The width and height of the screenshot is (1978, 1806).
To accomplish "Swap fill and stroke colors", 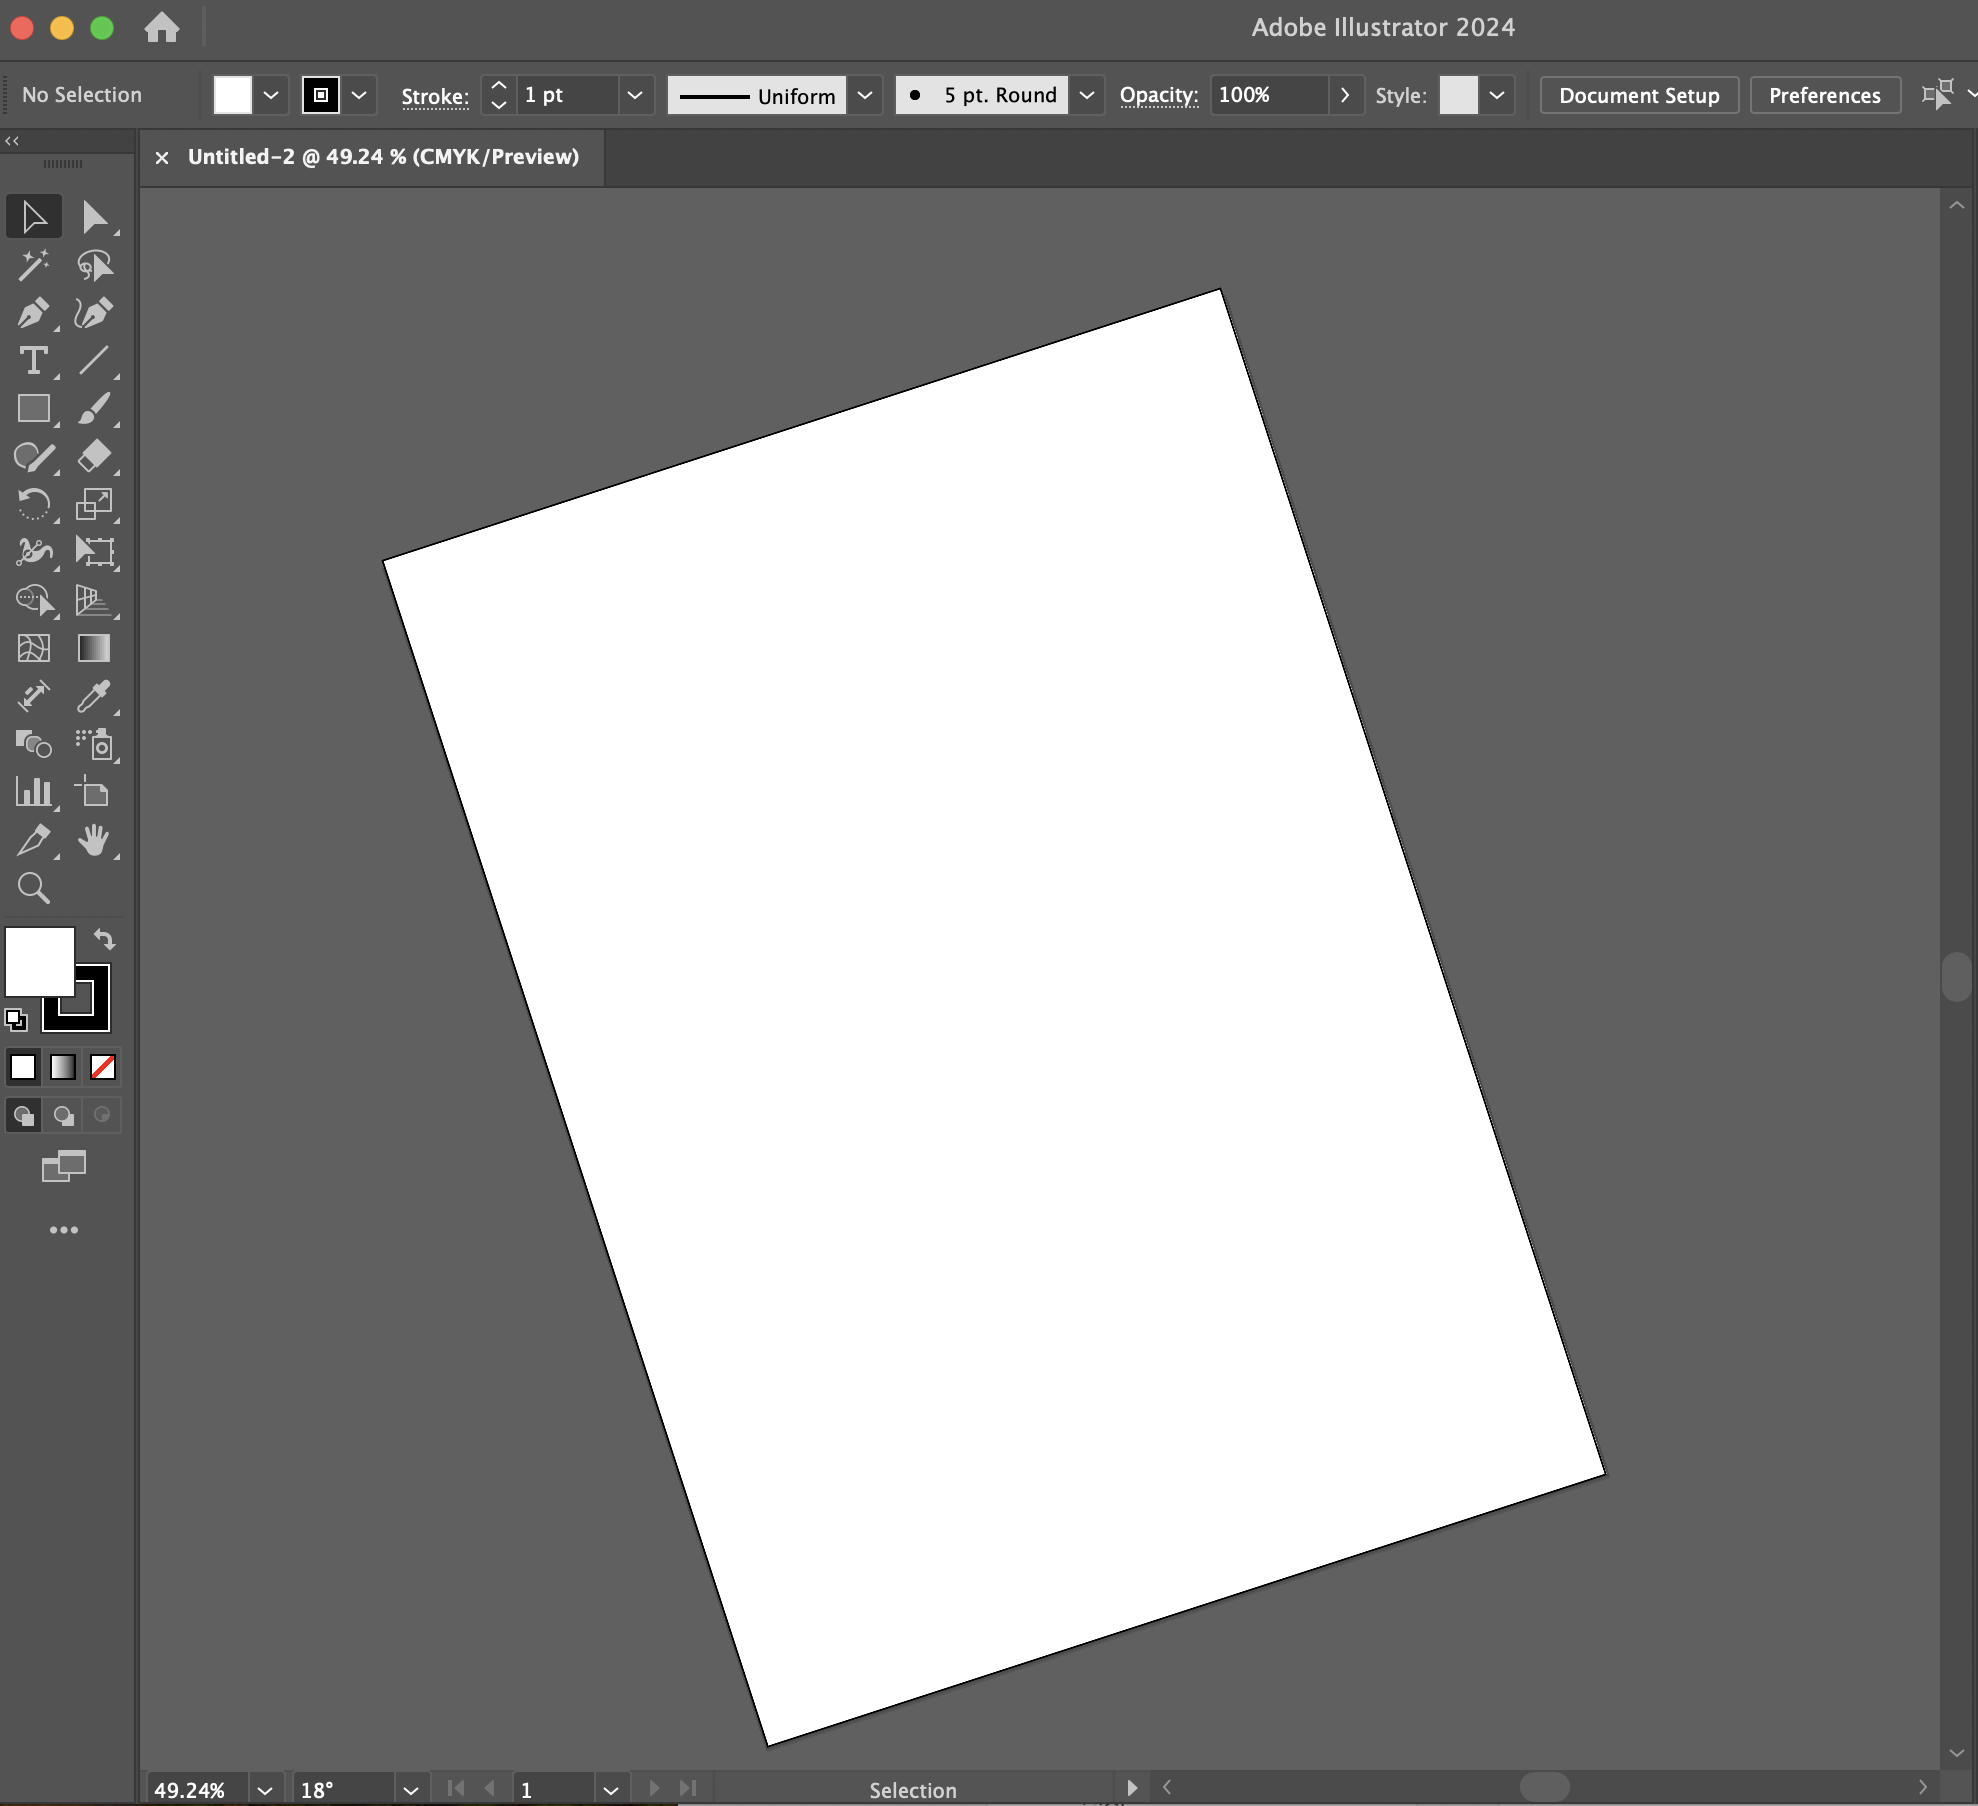I will pos(105,939).
